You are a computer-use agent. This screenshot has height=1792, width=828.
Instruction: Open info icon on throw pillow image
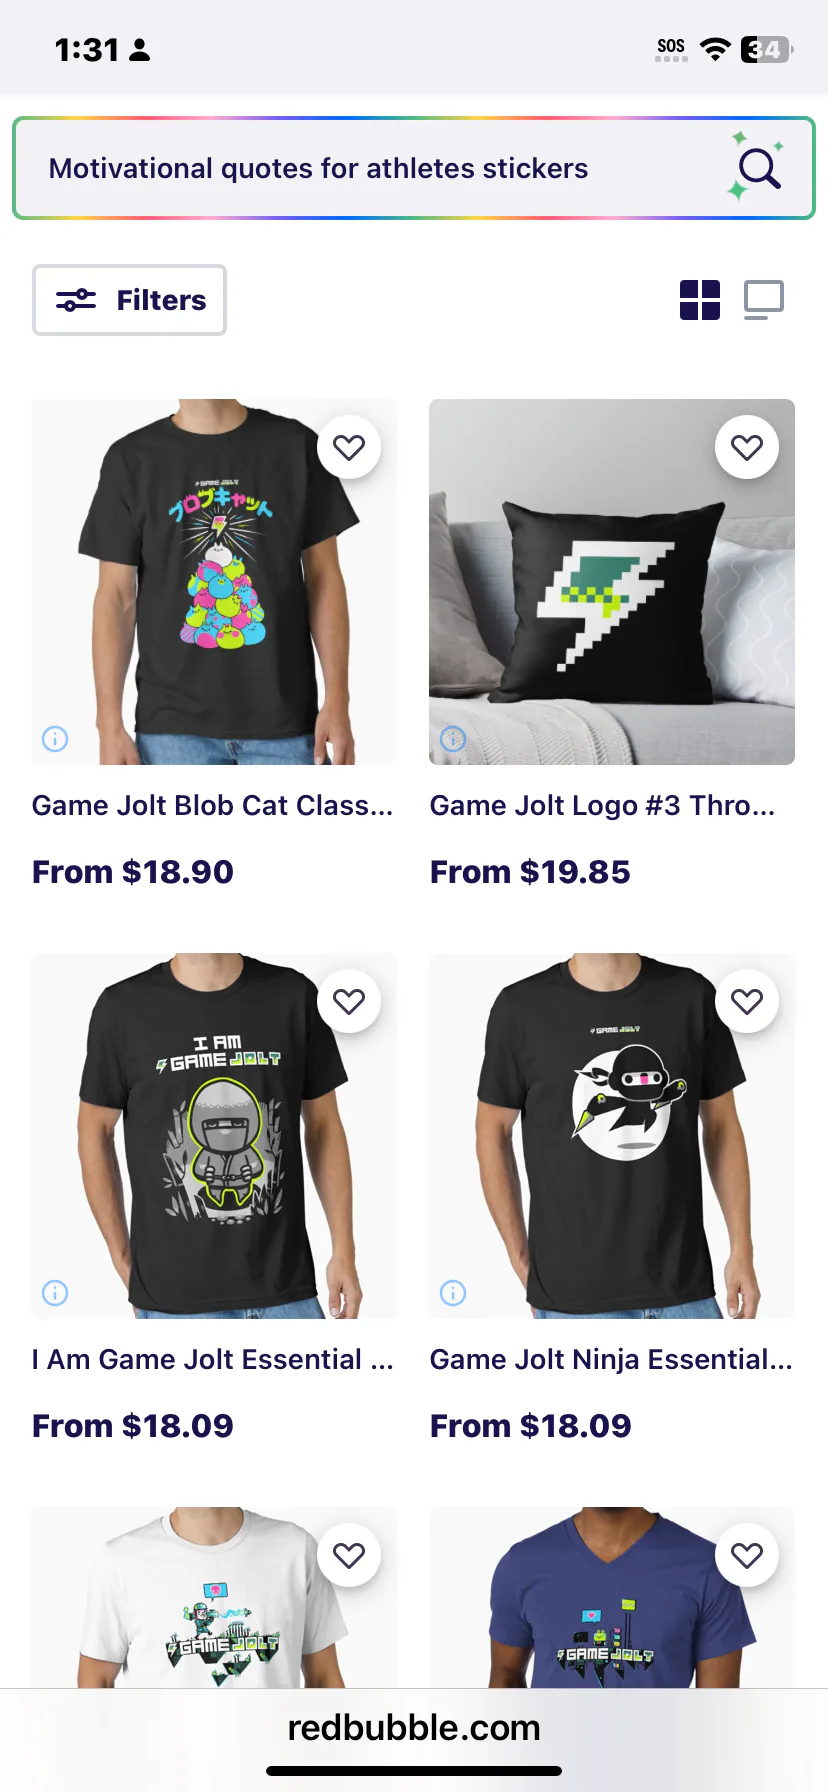click(x=453, y=739)
